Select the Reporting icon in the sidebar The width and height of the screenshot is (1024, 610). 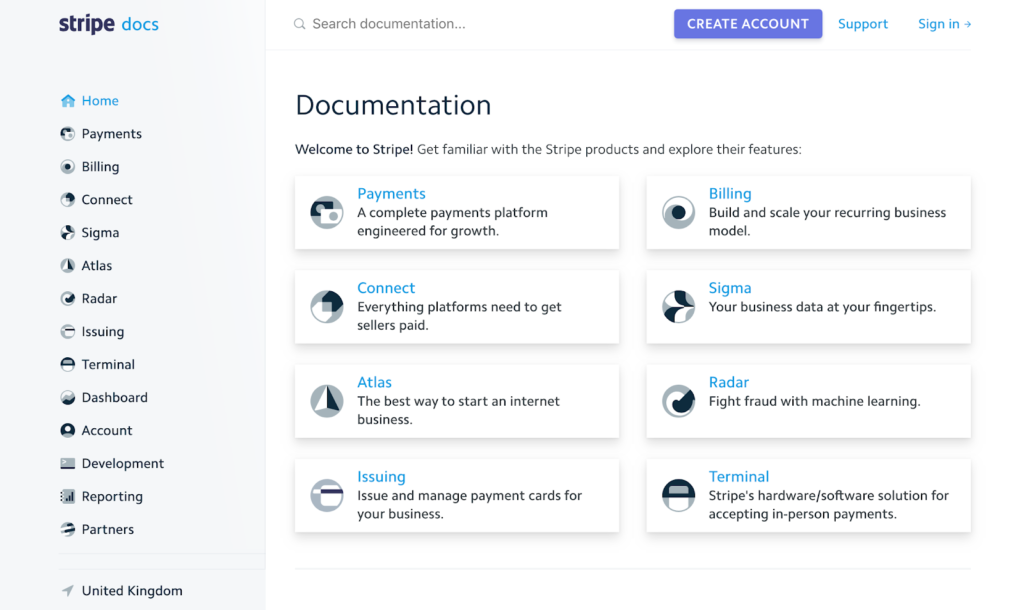[x=66, y=496]
